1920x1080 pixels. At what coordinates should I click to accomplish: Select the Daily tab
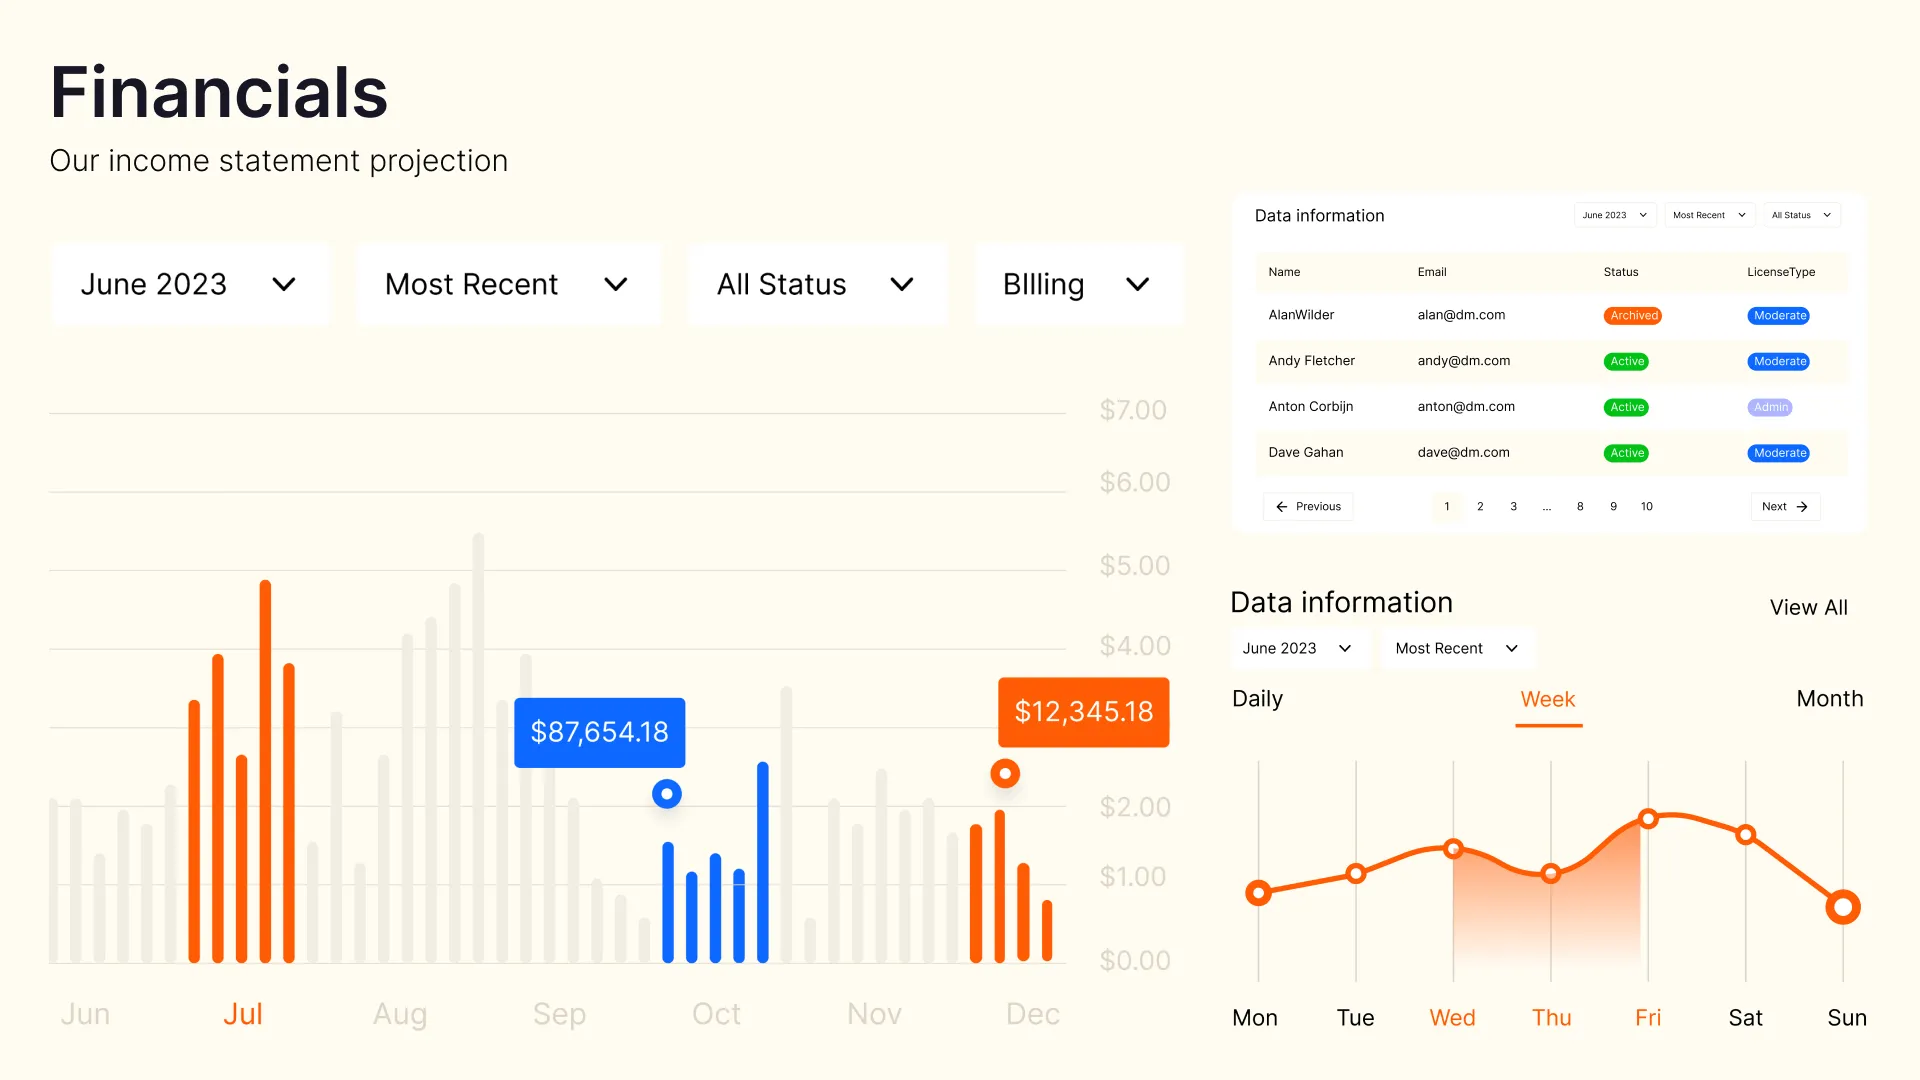coord(1257,700)
